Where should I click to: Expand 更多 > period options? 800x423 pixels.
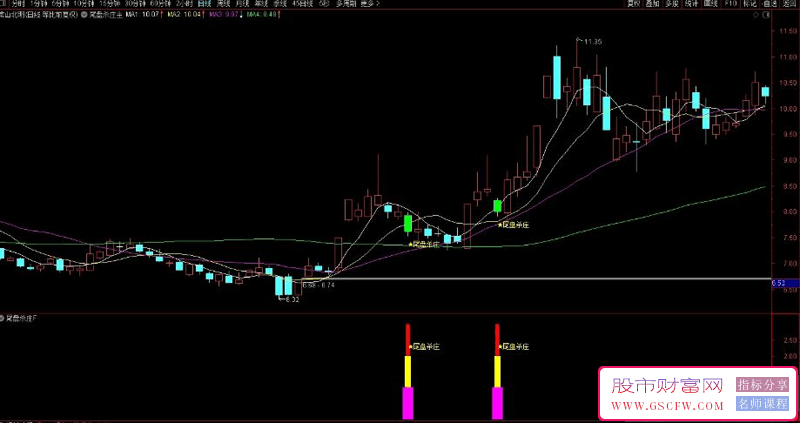coord(370,4)
